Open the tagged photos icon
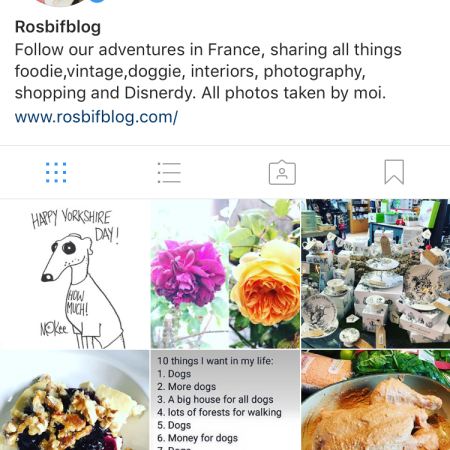 (282, 172)
